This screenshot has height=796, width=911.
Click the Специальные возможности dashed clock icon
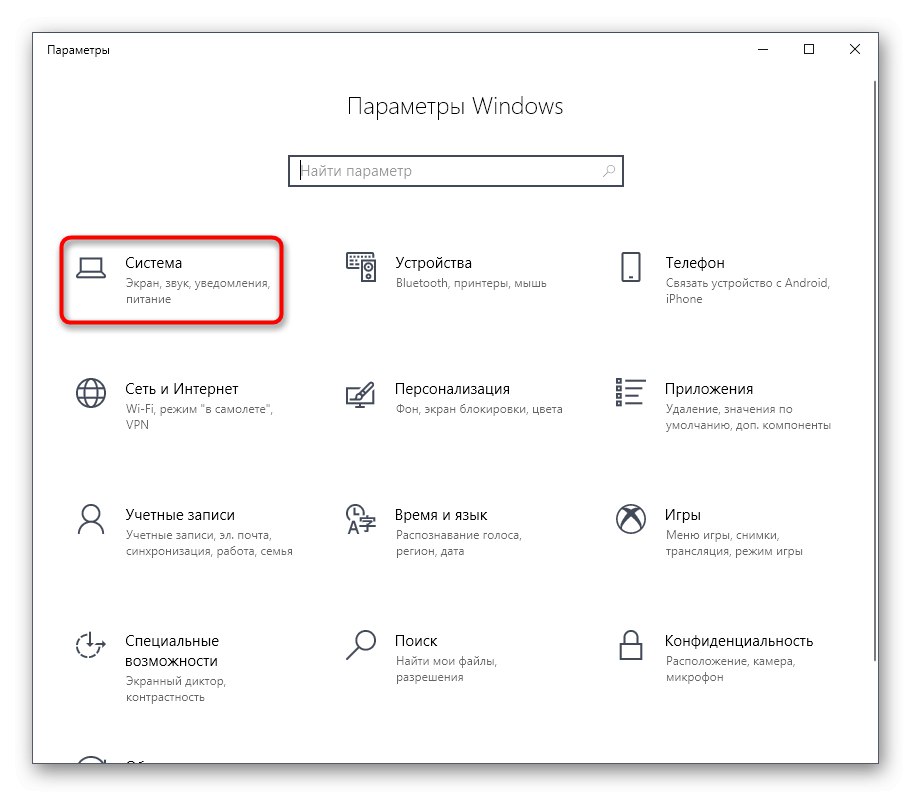[91, 645]
